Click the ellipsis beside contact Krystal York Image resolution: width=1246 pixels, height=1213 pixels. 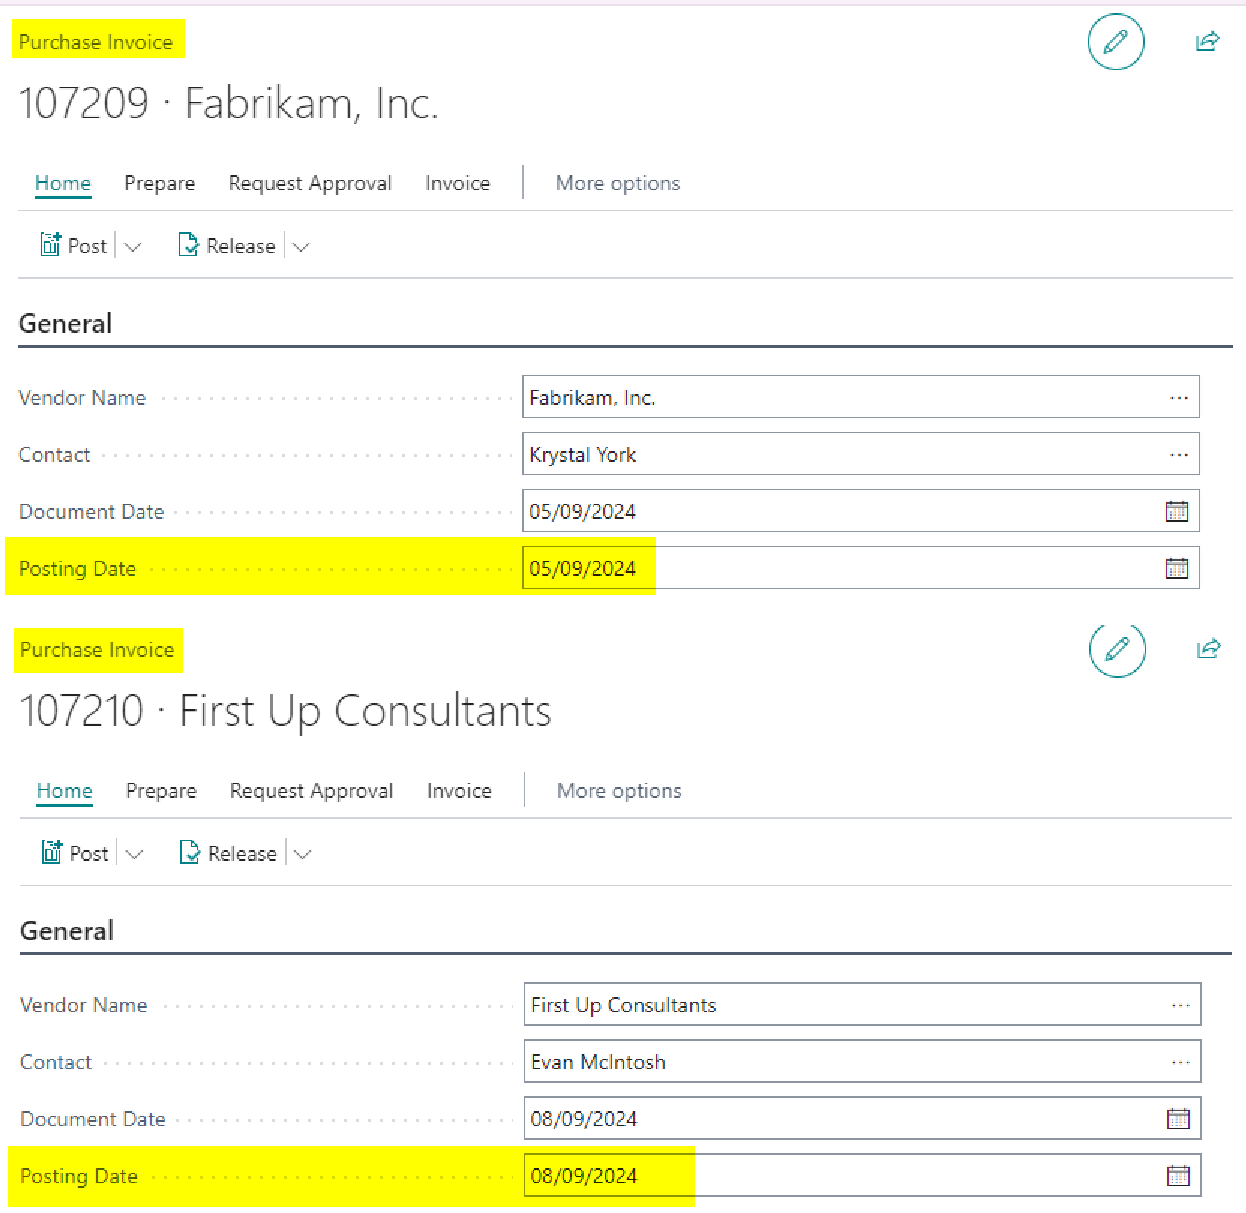1179,455
